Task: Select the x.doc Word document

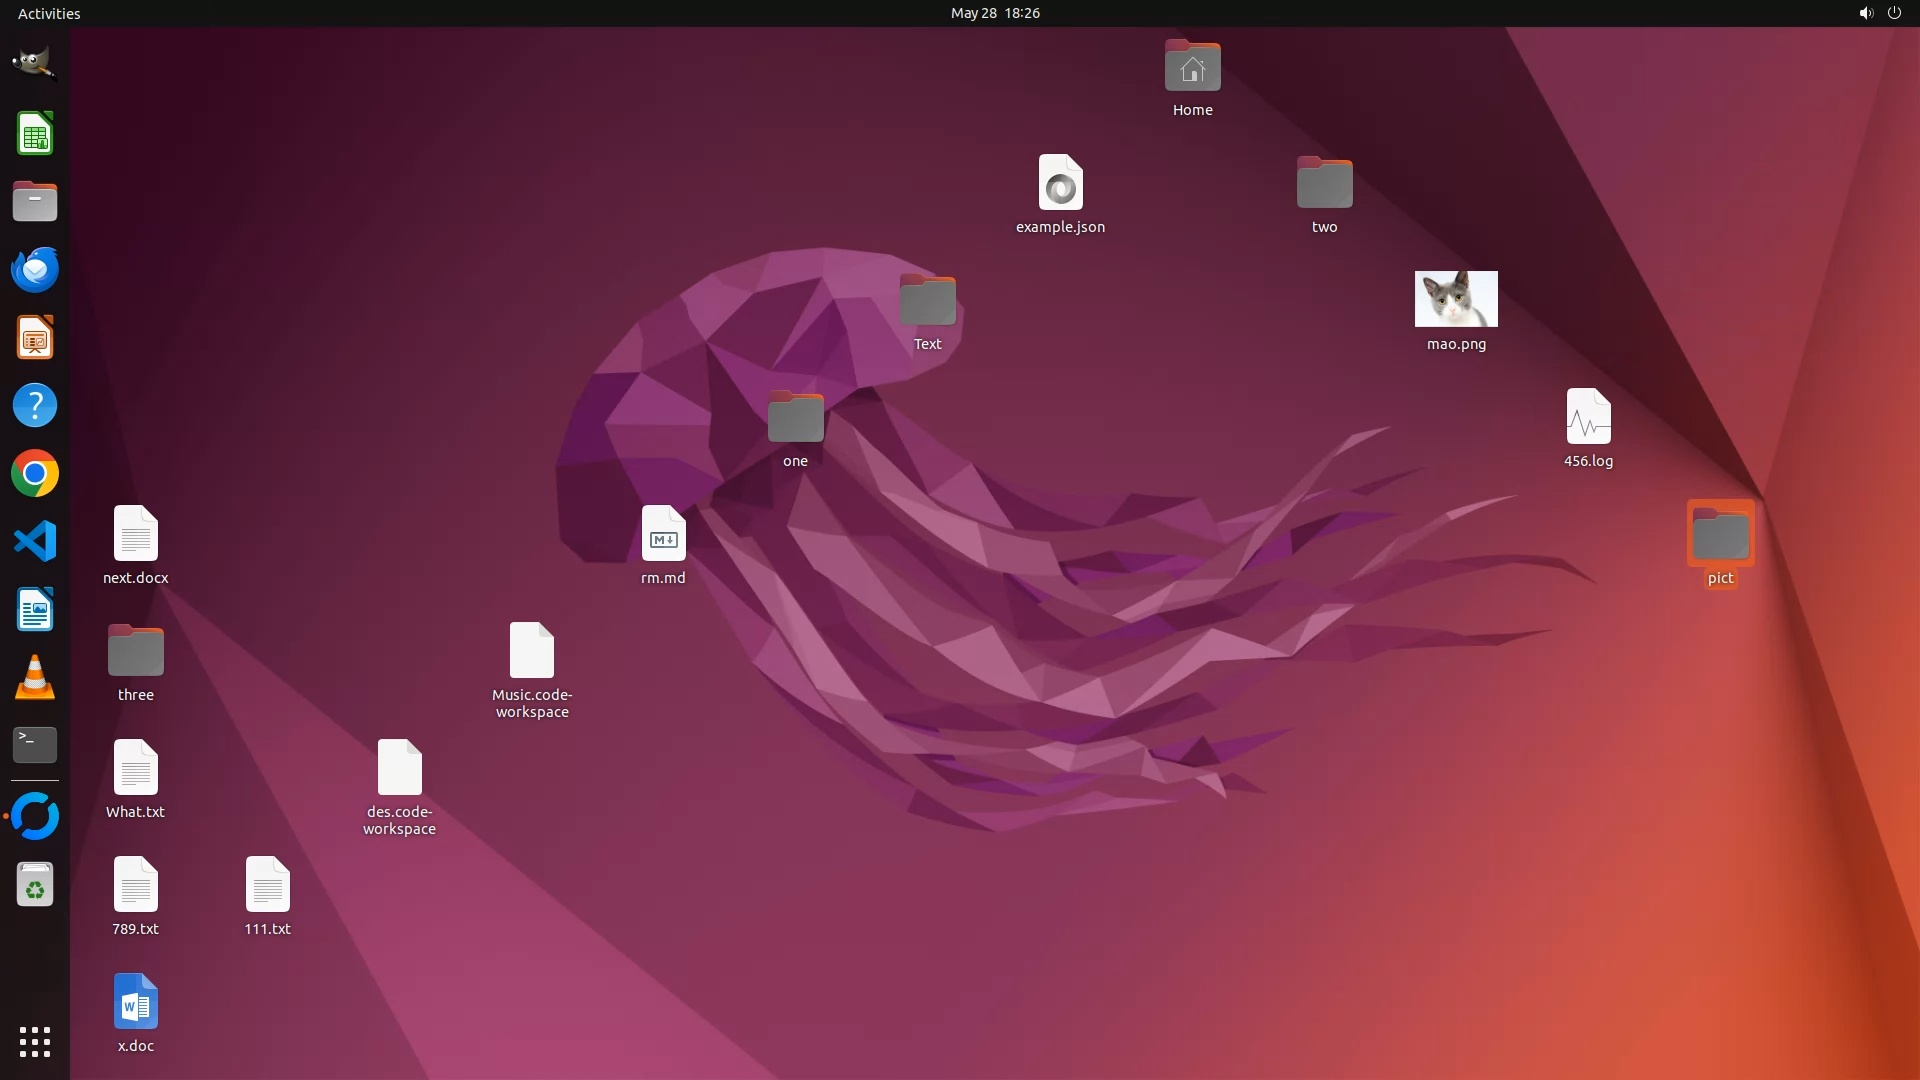Action: tap(135, 1002)
